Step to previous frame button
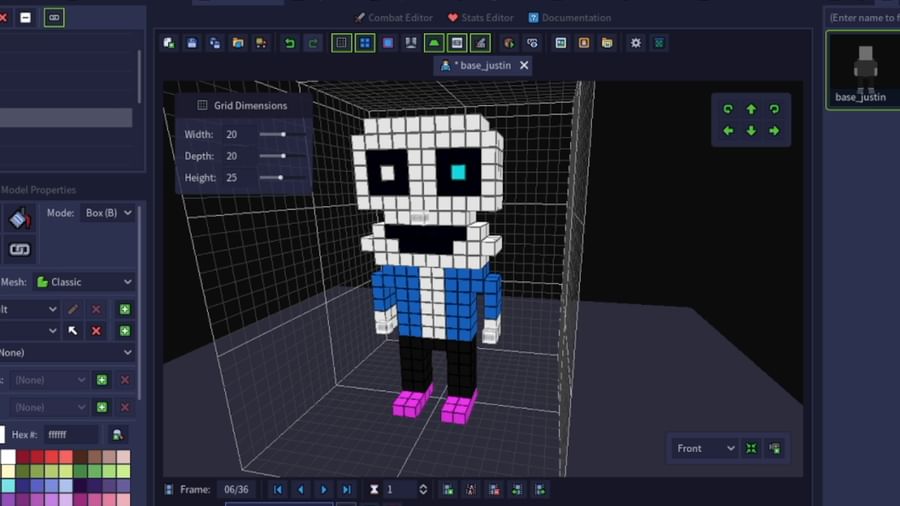The image size is (900, 506). point(301,489)
